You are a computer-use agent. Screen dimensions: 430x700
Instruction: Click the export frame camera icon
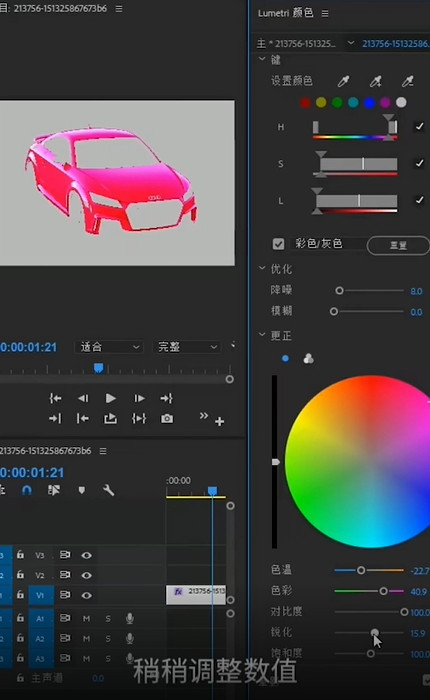pyautogui.click(x=167, y=419)
